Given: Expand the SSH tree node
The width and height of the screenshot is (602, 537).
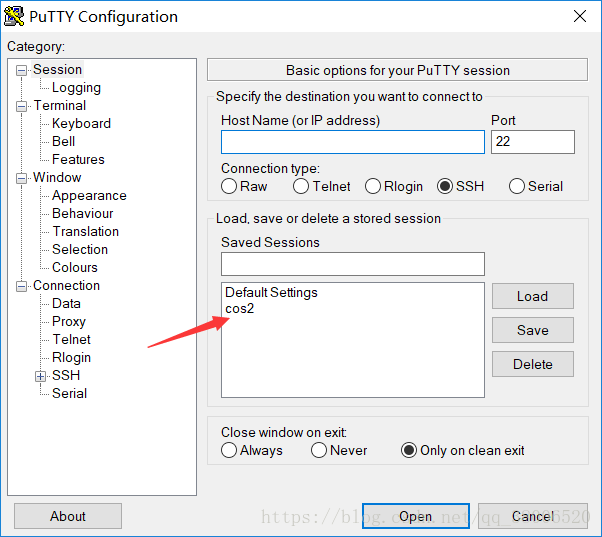Looking at the screenshot, I should [x=40, y=376].
